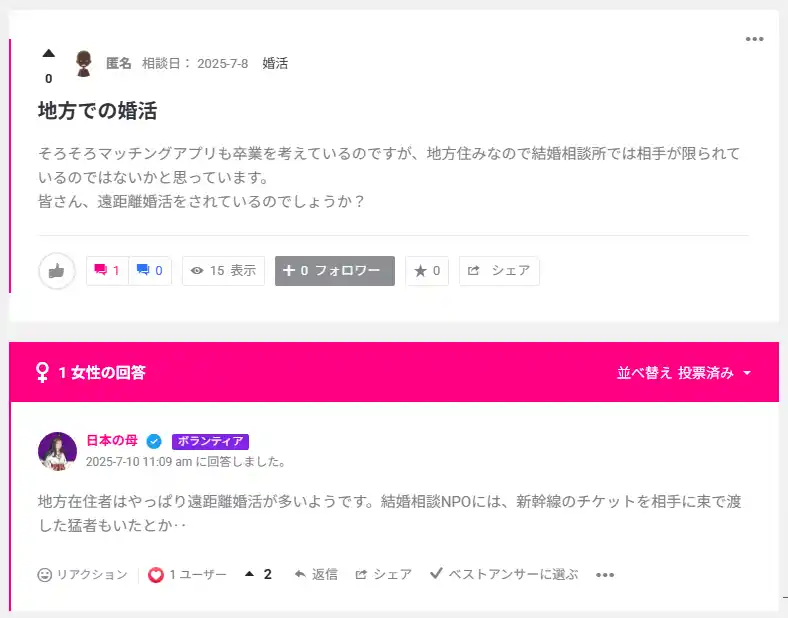Toggle heart reaction showing 1ユーザー
This screenshot has width=788, height=618.
155,575
